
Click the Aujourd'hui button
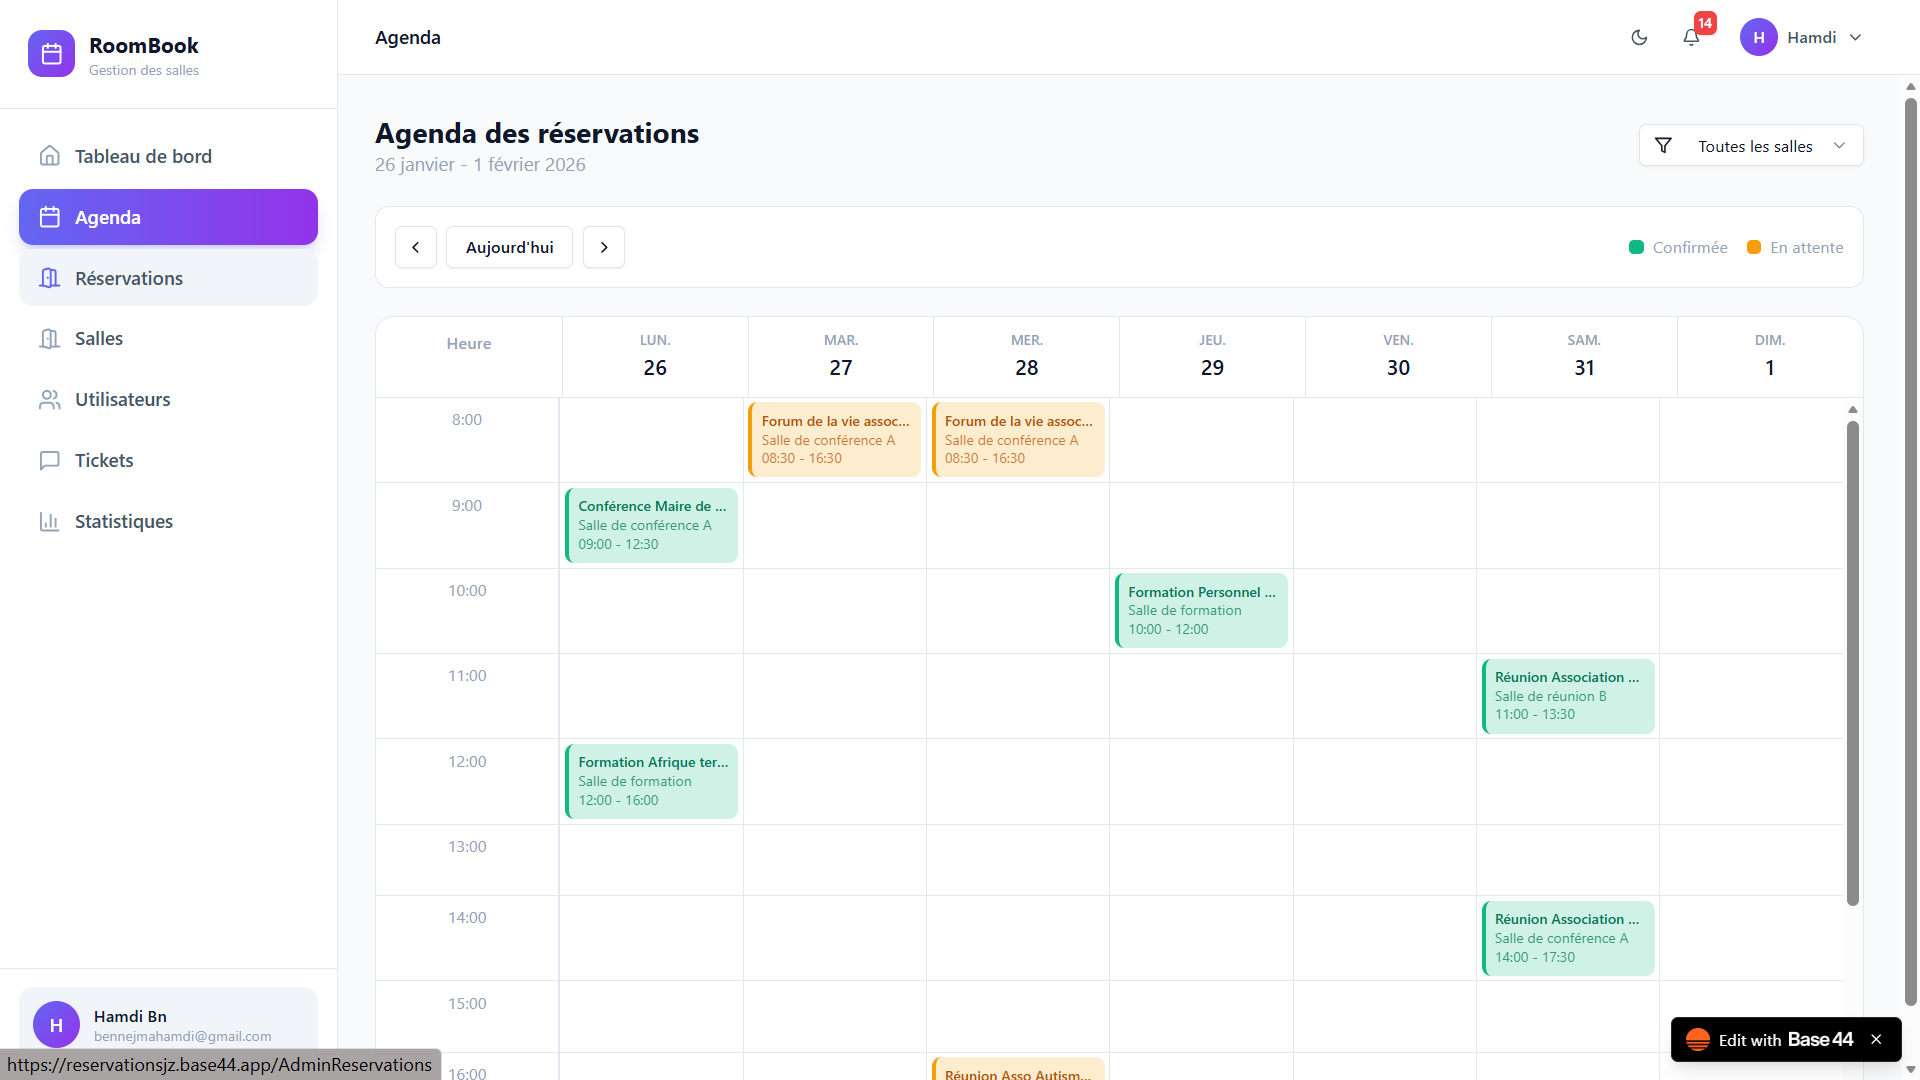coord(509,247)
